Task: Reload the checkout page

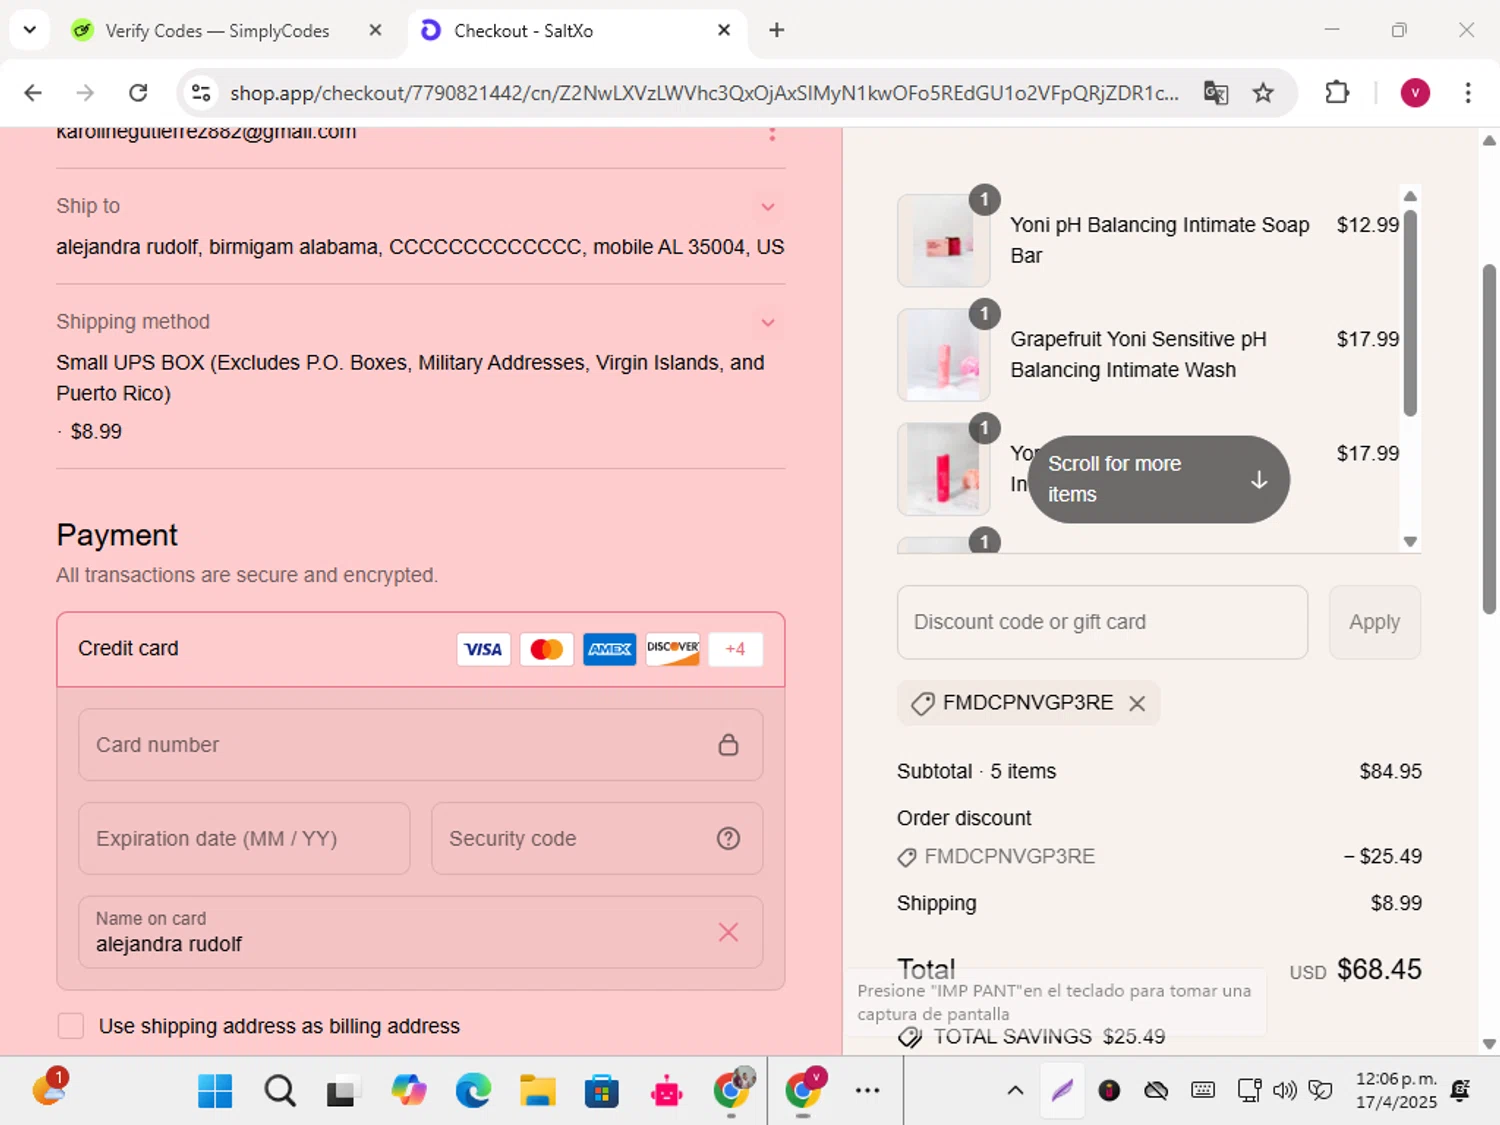Action: pyautogui.click(x=139, y=93)
